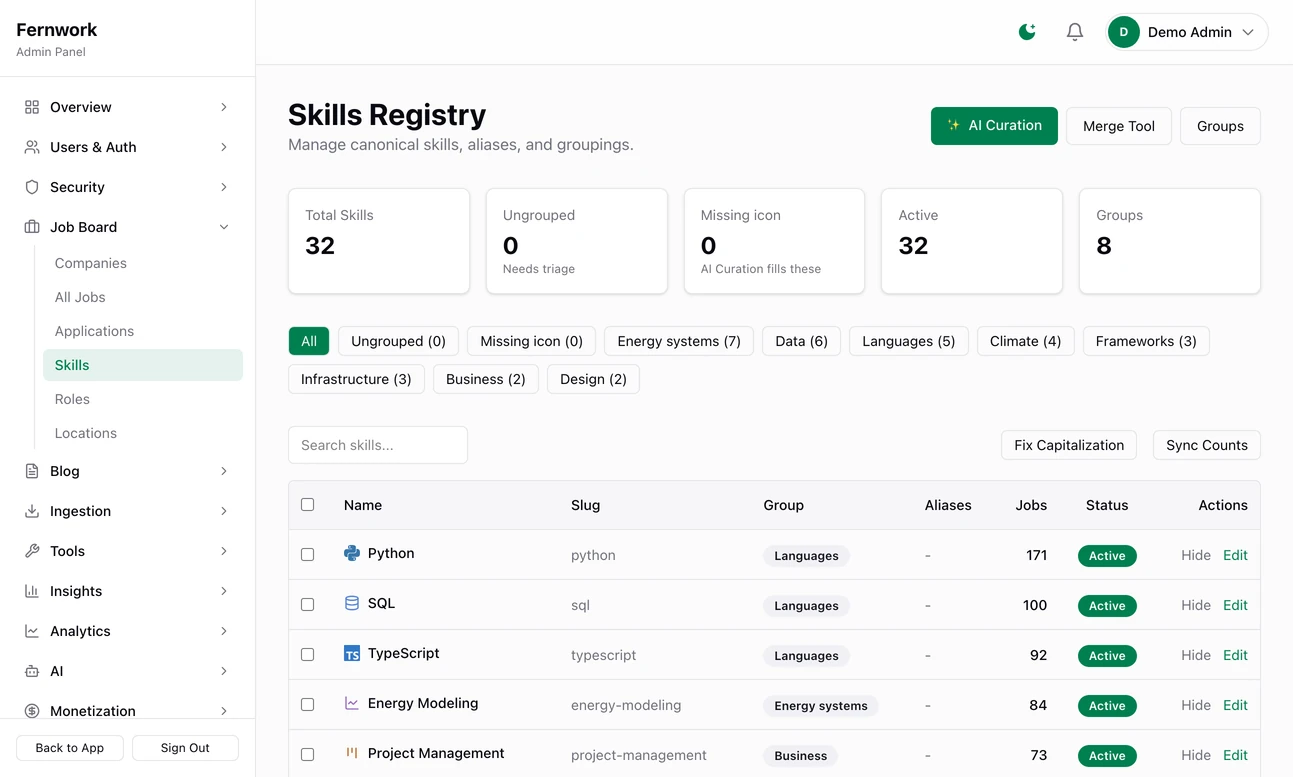Click the TypeScript TS icon
The width and height of the screenshot is (1293, 777).
tap(352, 653)
